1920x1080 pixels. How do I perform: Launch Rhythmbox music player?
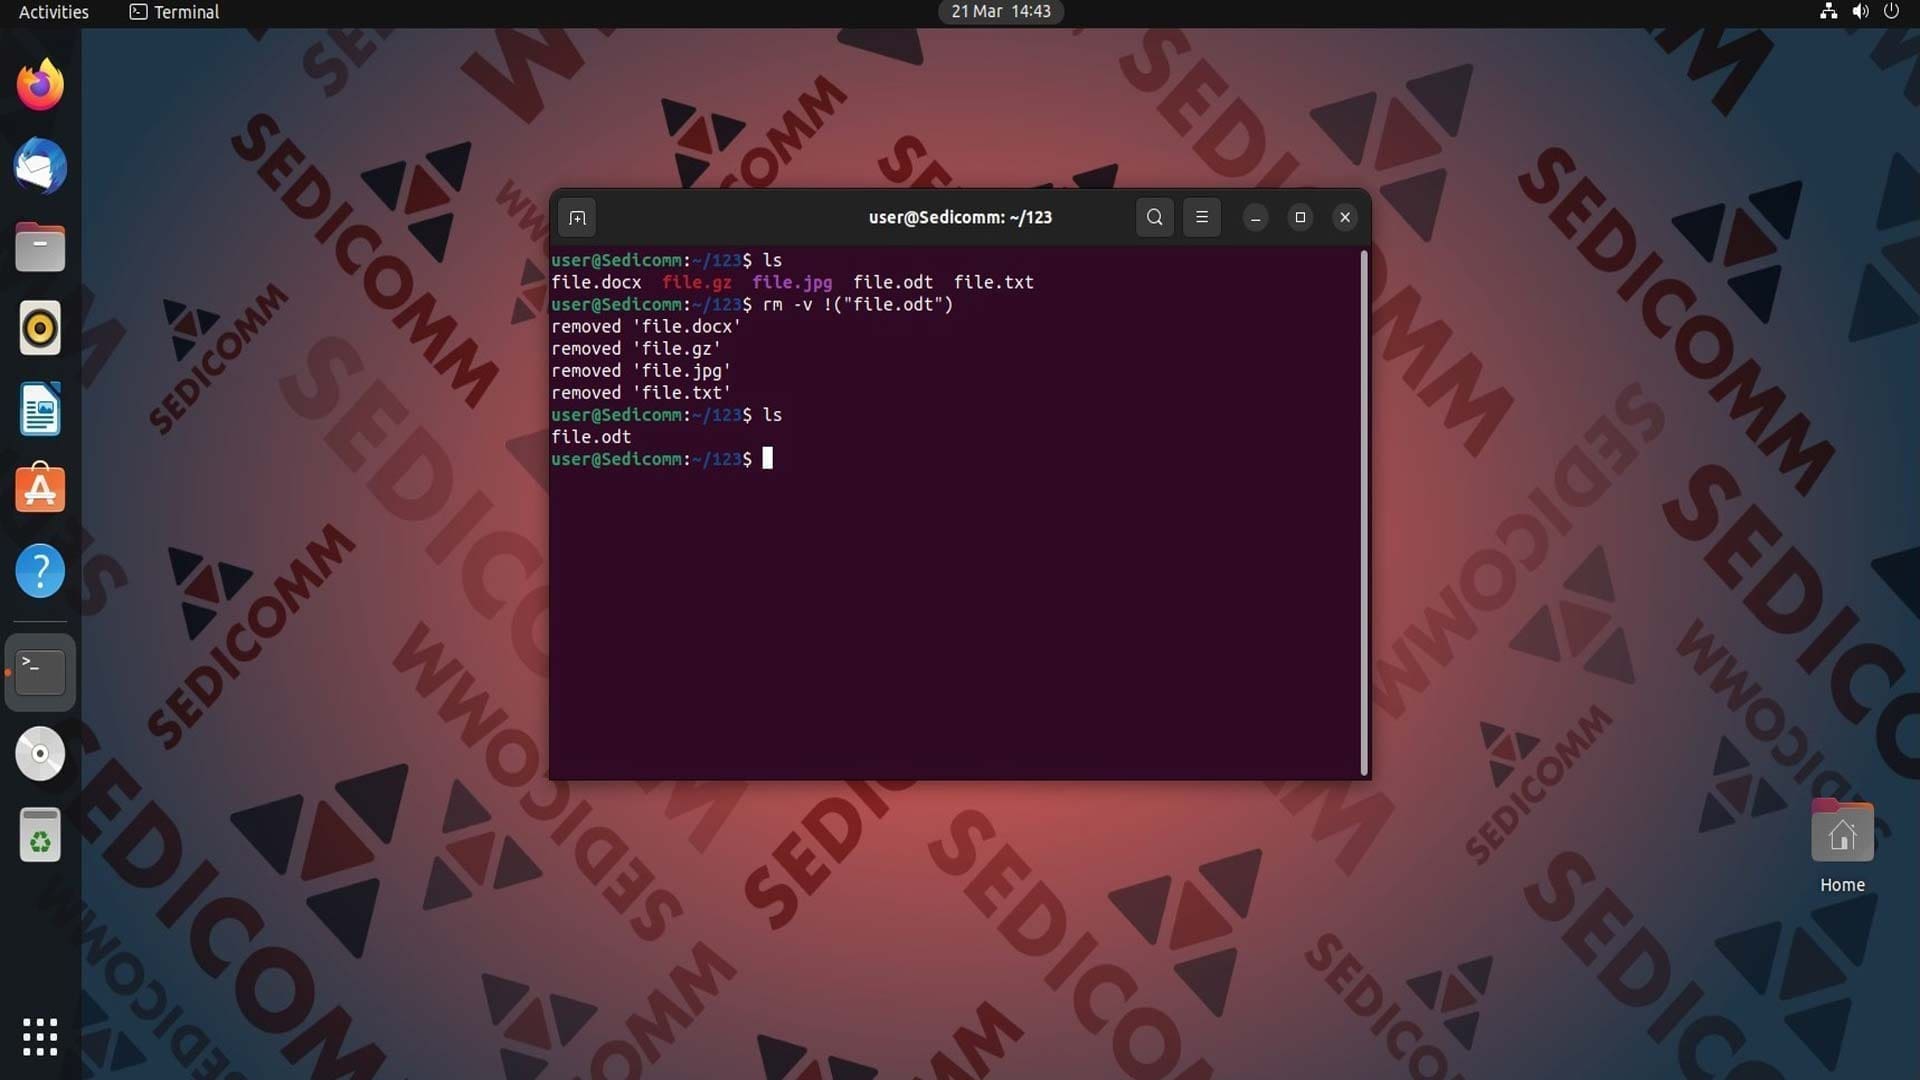click(x=40, y=328)
